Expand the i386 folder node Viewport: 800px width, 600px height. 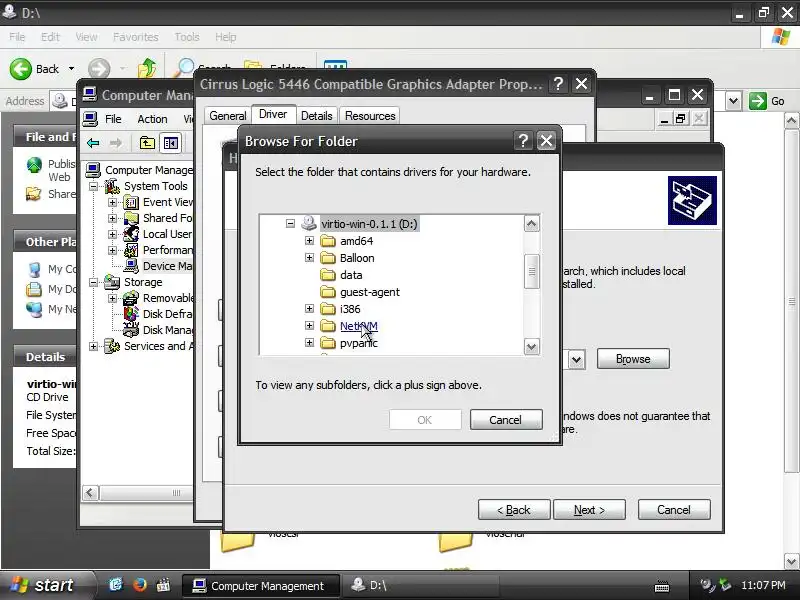(309, 309)
